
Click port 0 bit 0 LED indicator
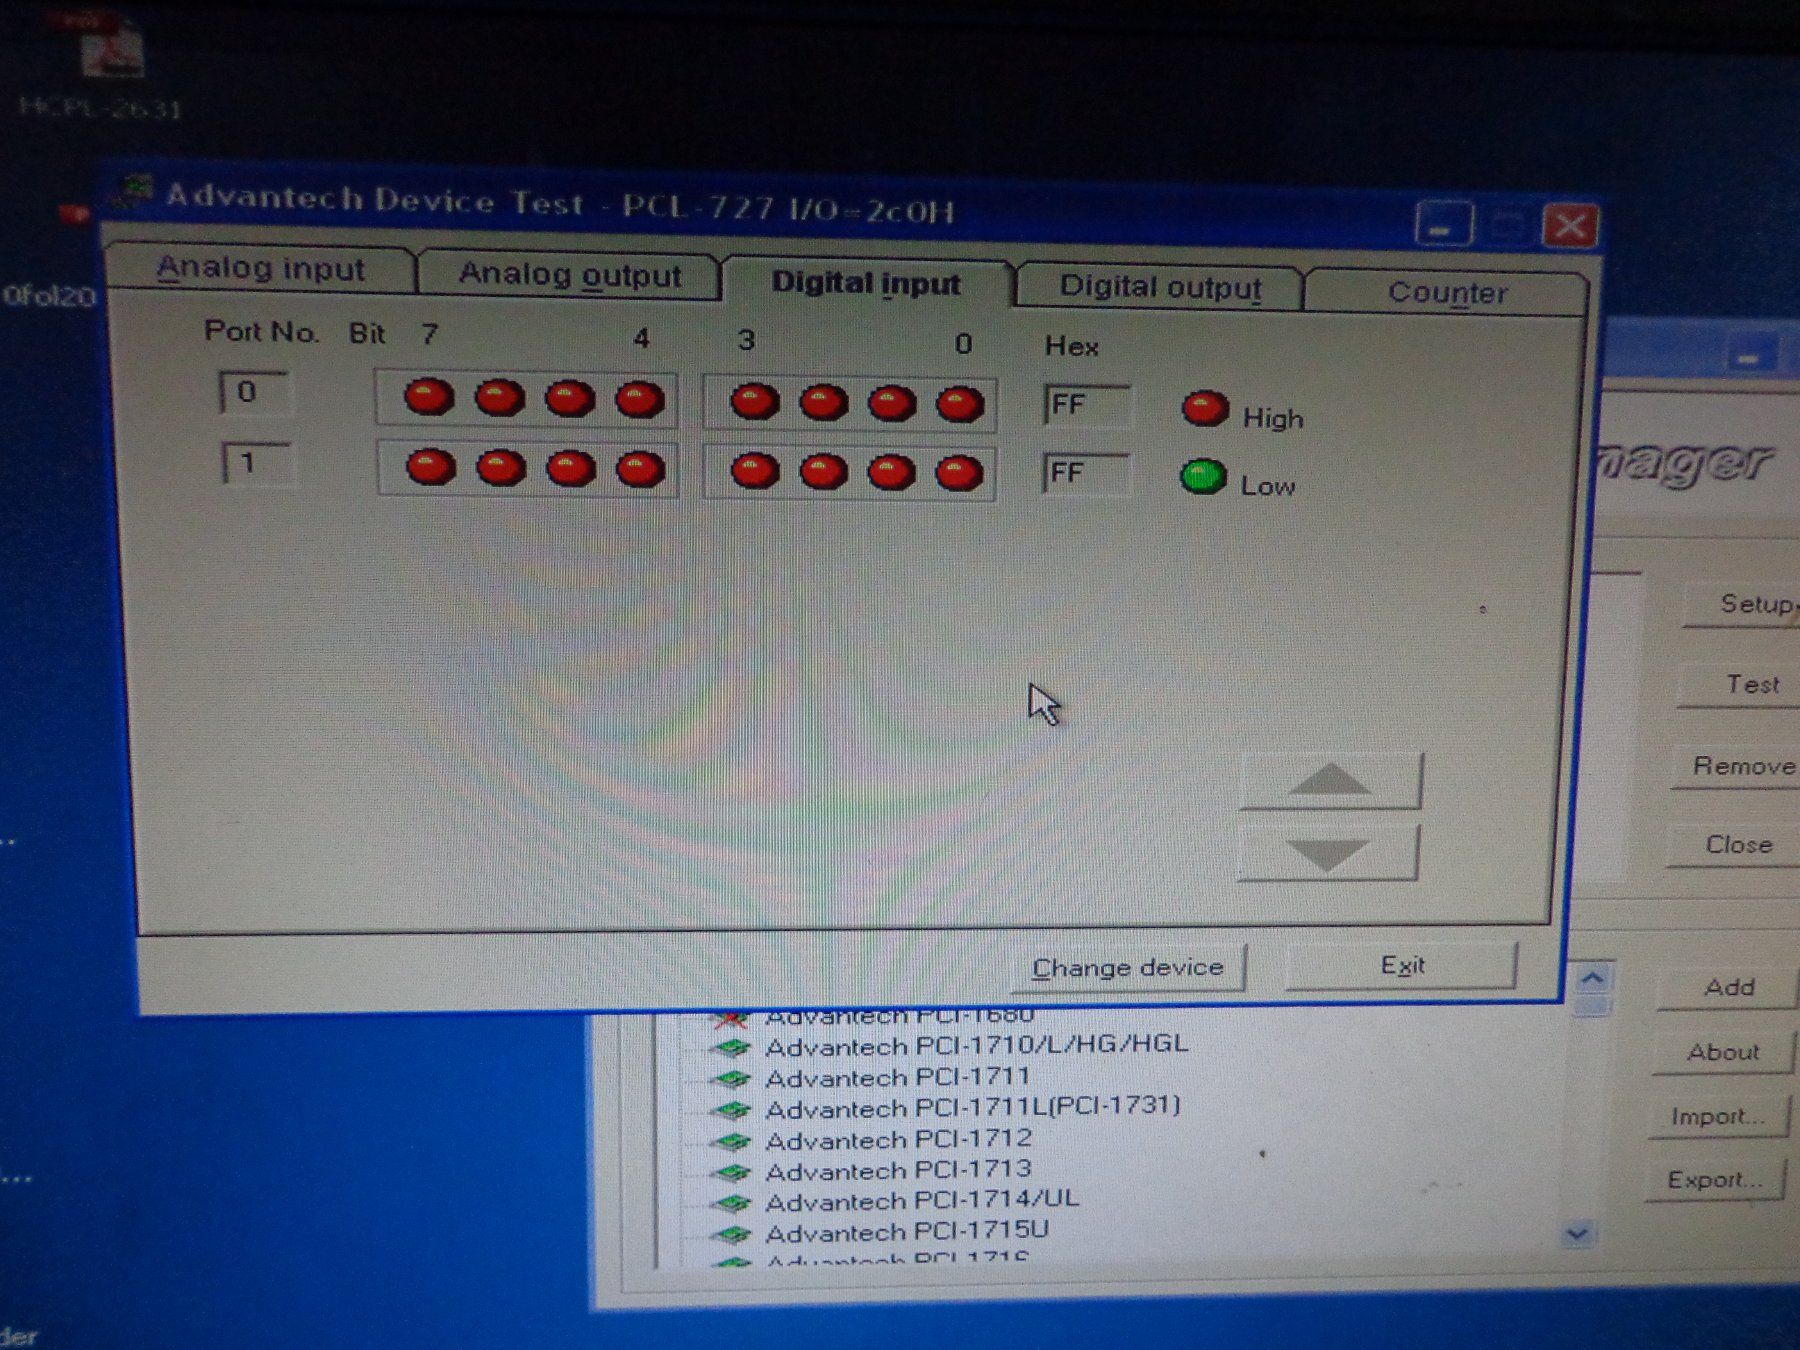960,405
